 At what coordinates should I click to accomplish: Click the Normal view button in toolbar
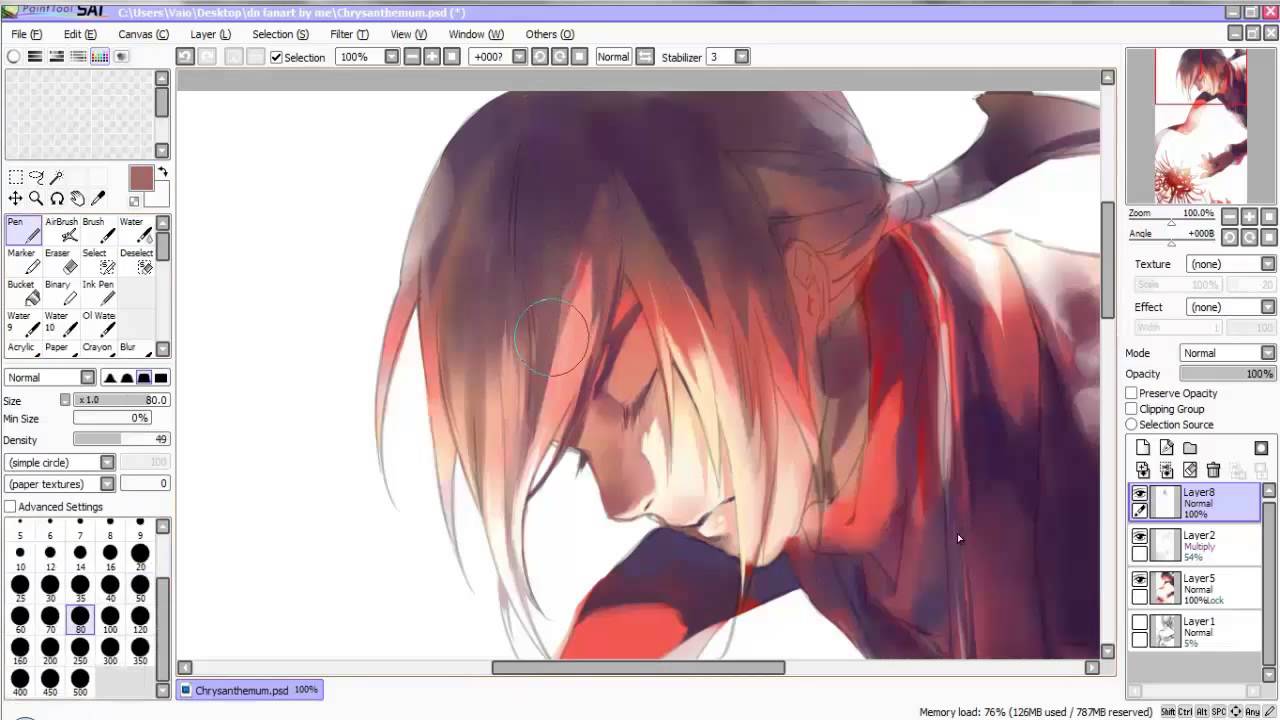[613, 57]
